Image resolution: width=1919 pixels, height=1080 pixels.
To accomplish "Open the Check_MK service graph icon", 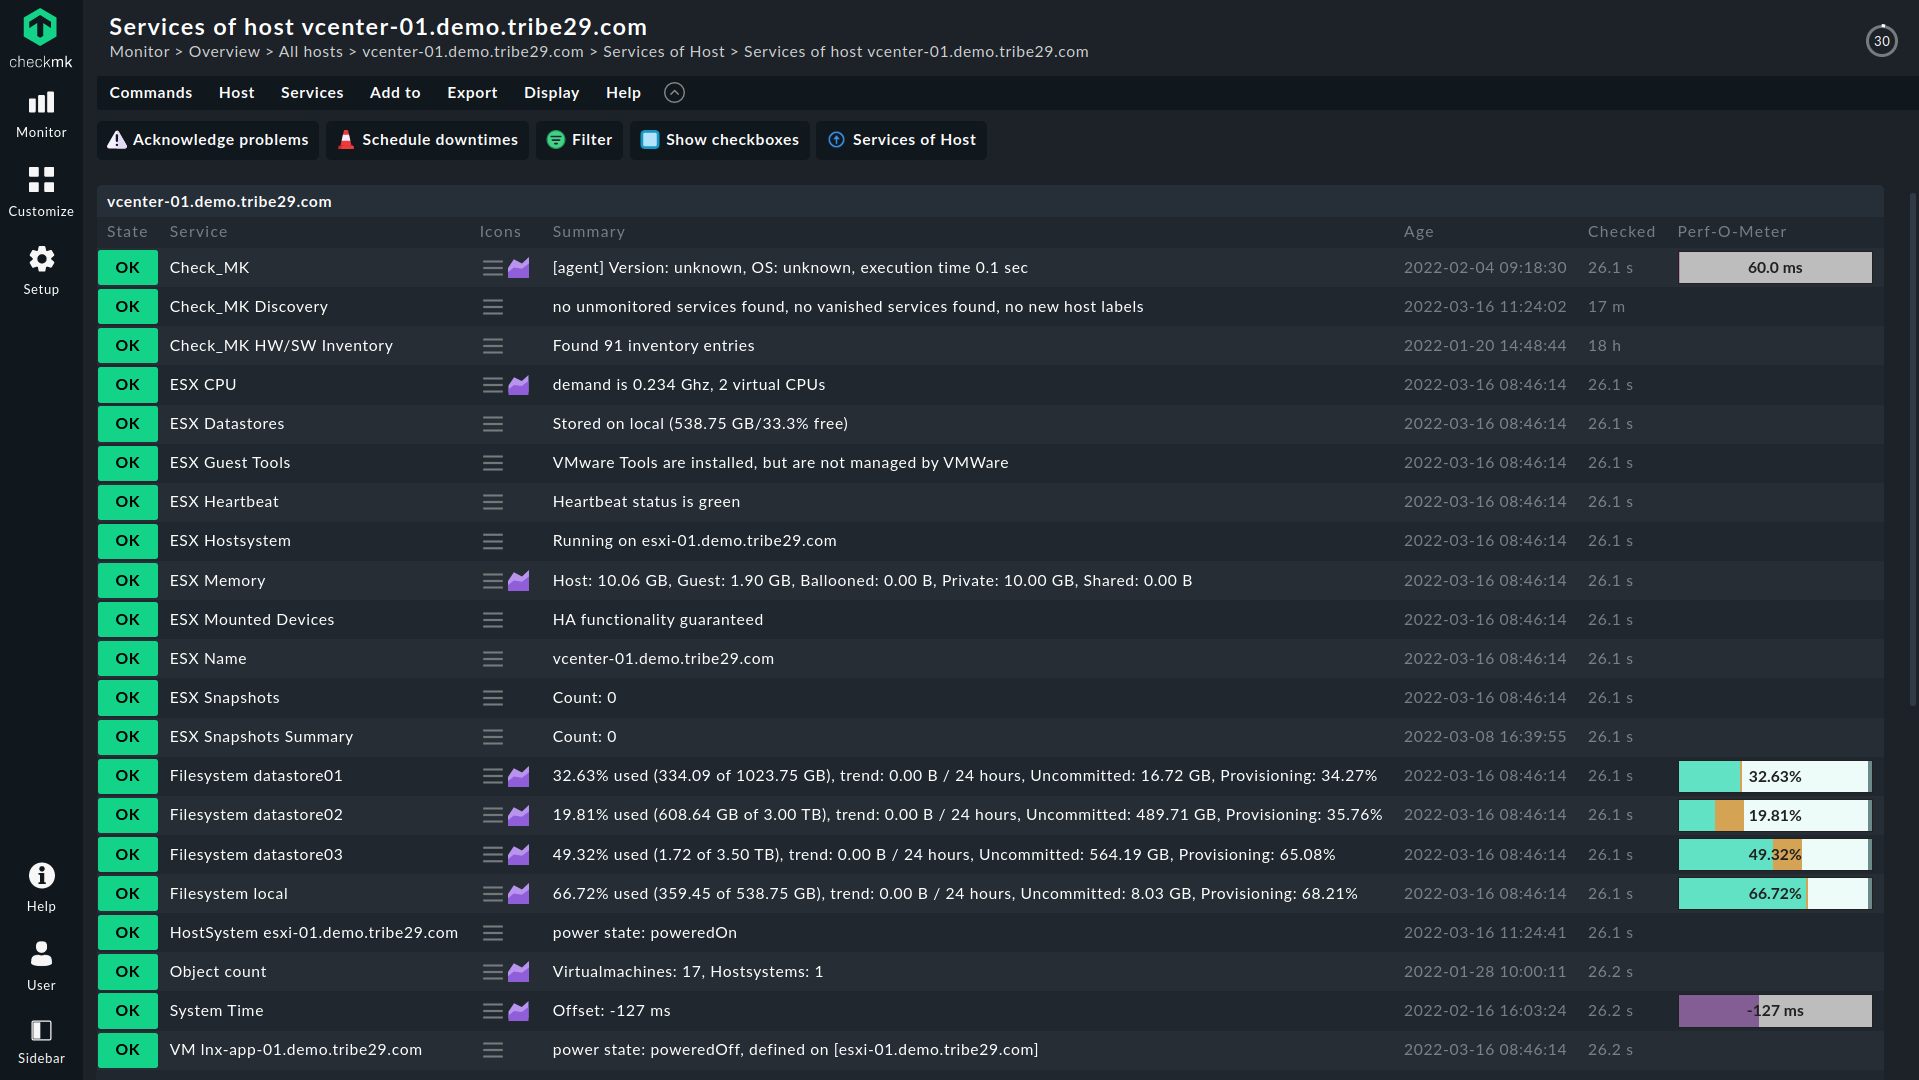I will pyautogui.click(x=519, y=268).
